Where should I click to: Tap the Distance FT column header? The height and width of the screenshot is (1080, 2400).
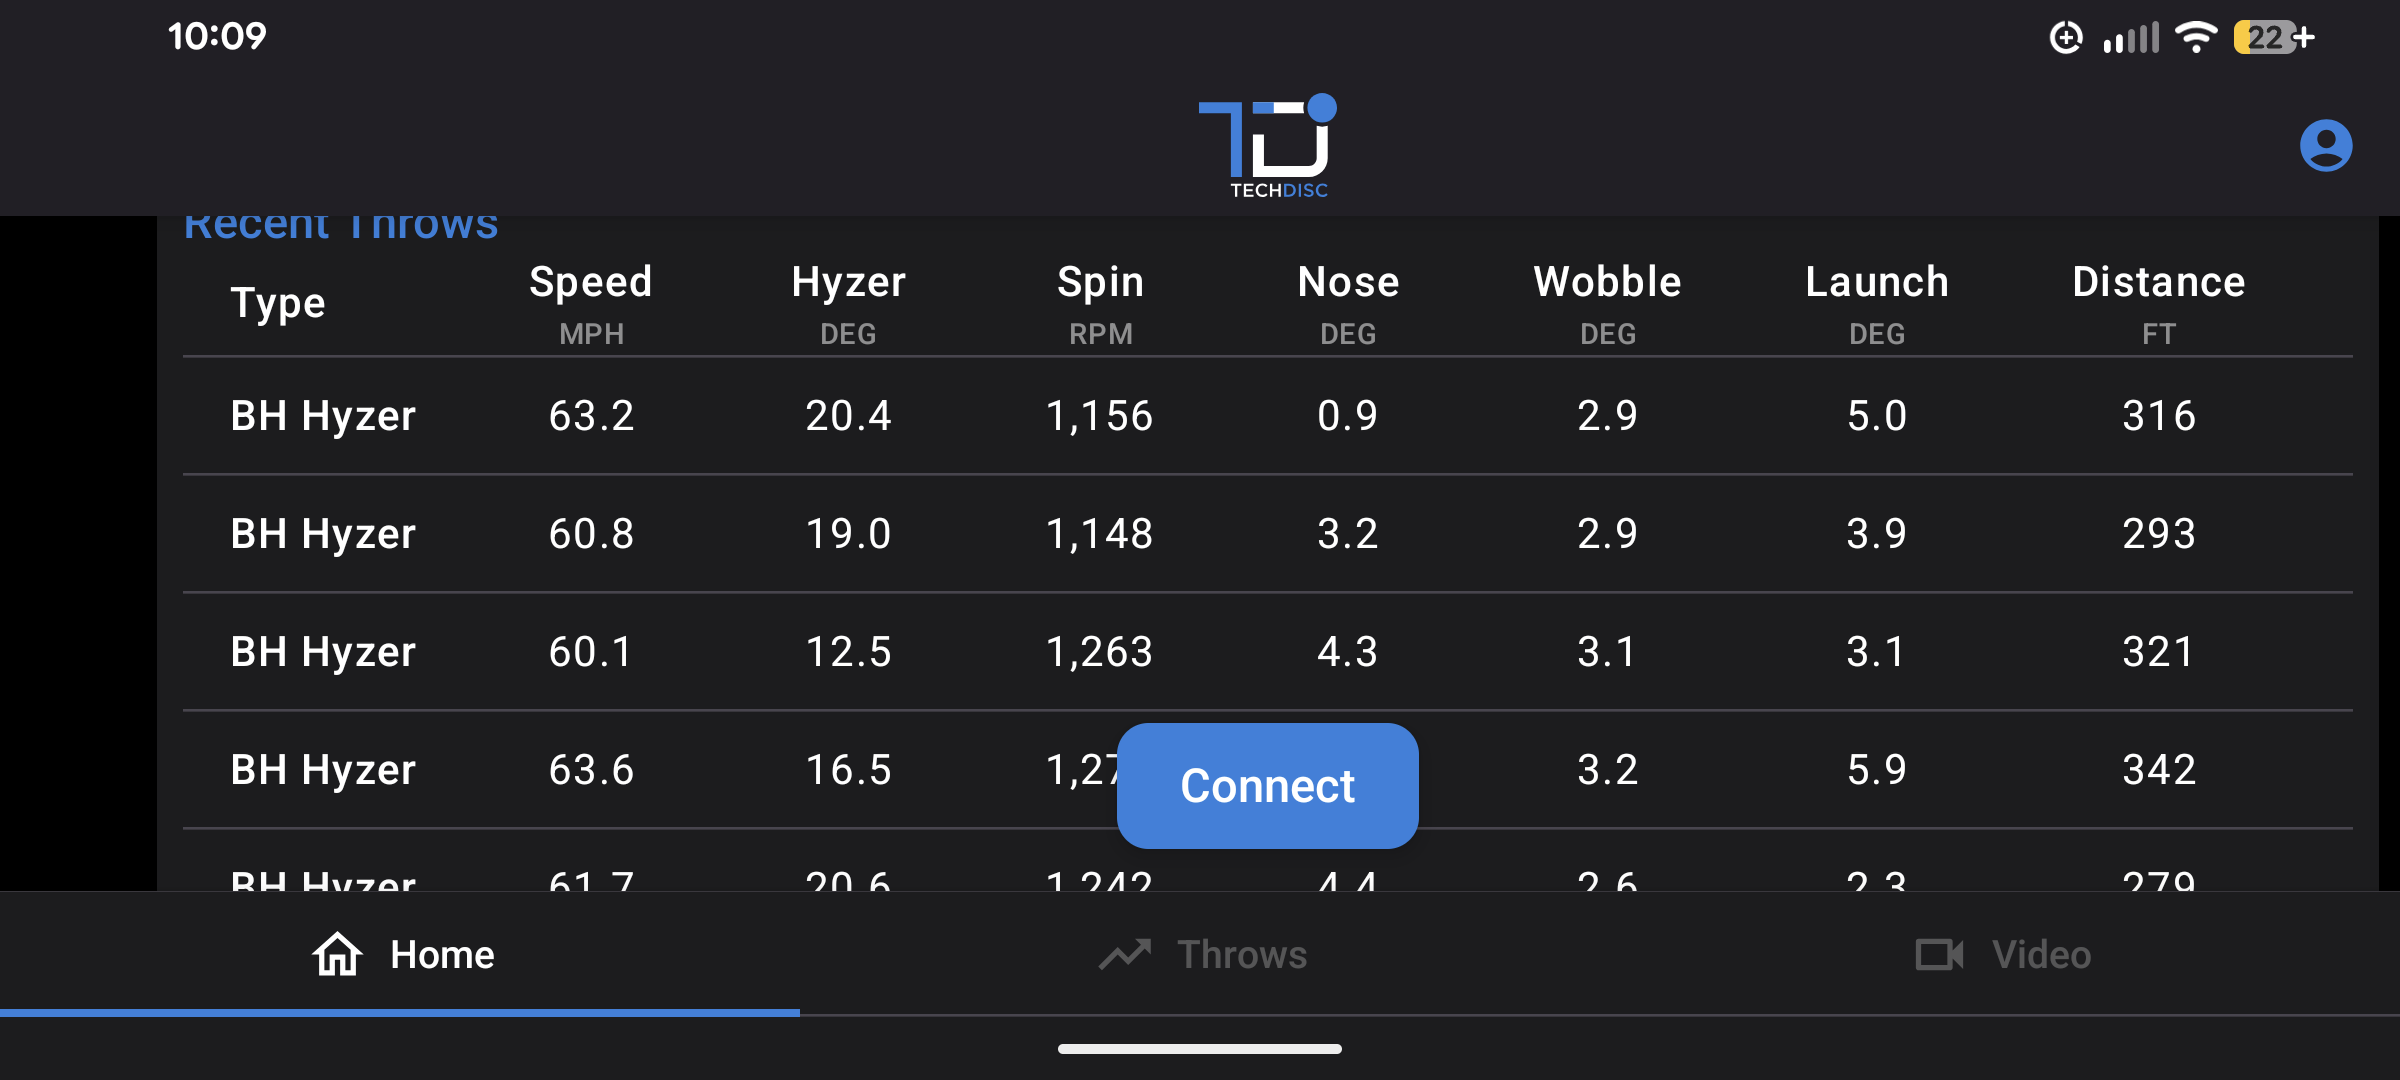click(x=2158, y=302)
